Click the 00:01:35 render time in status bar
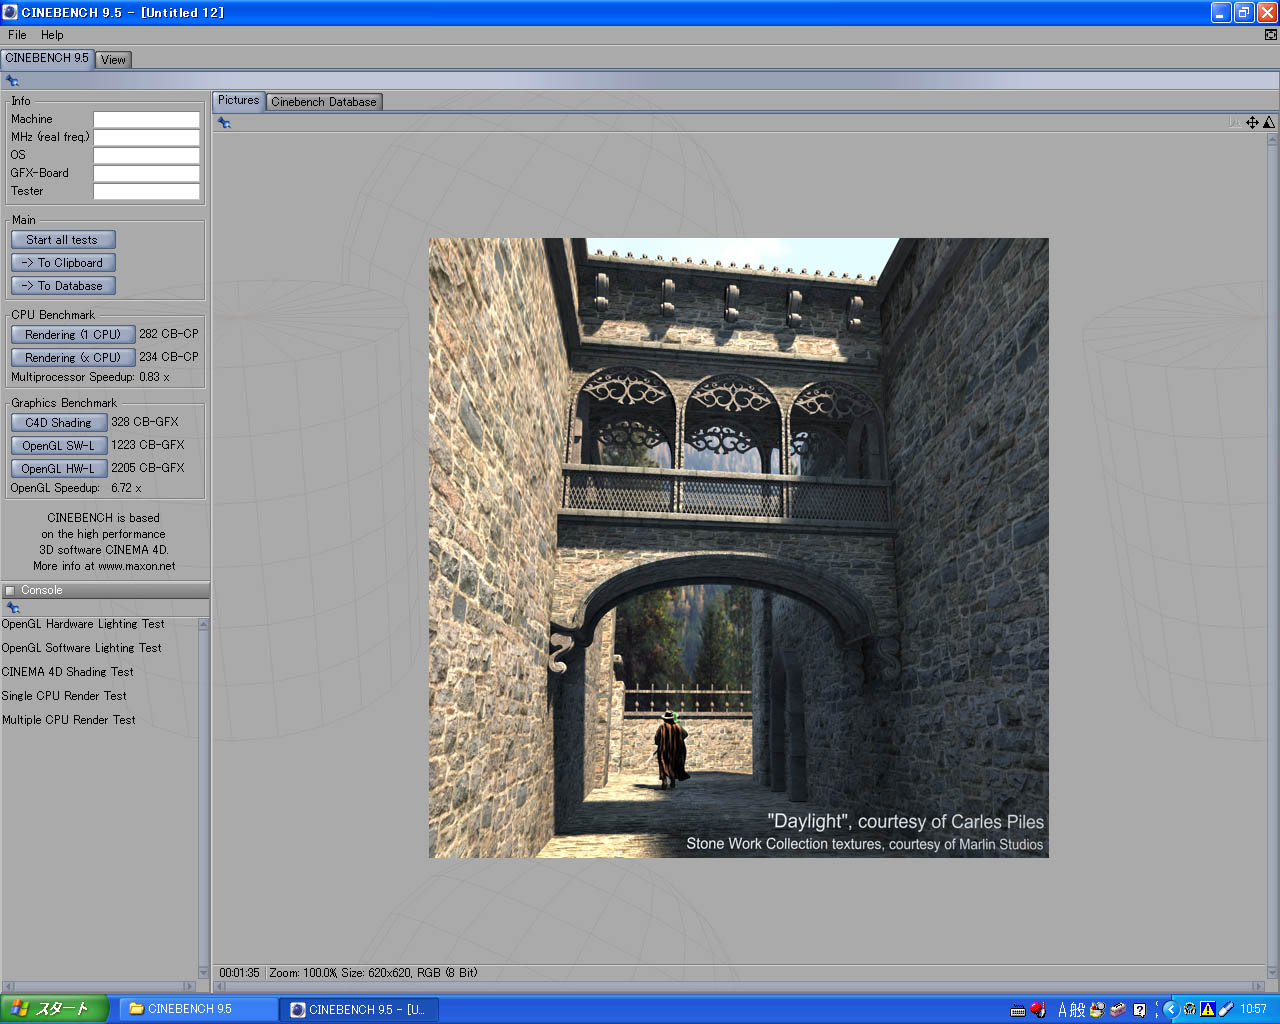Viewport: 1280px width, 1024px height. point(239,973)
